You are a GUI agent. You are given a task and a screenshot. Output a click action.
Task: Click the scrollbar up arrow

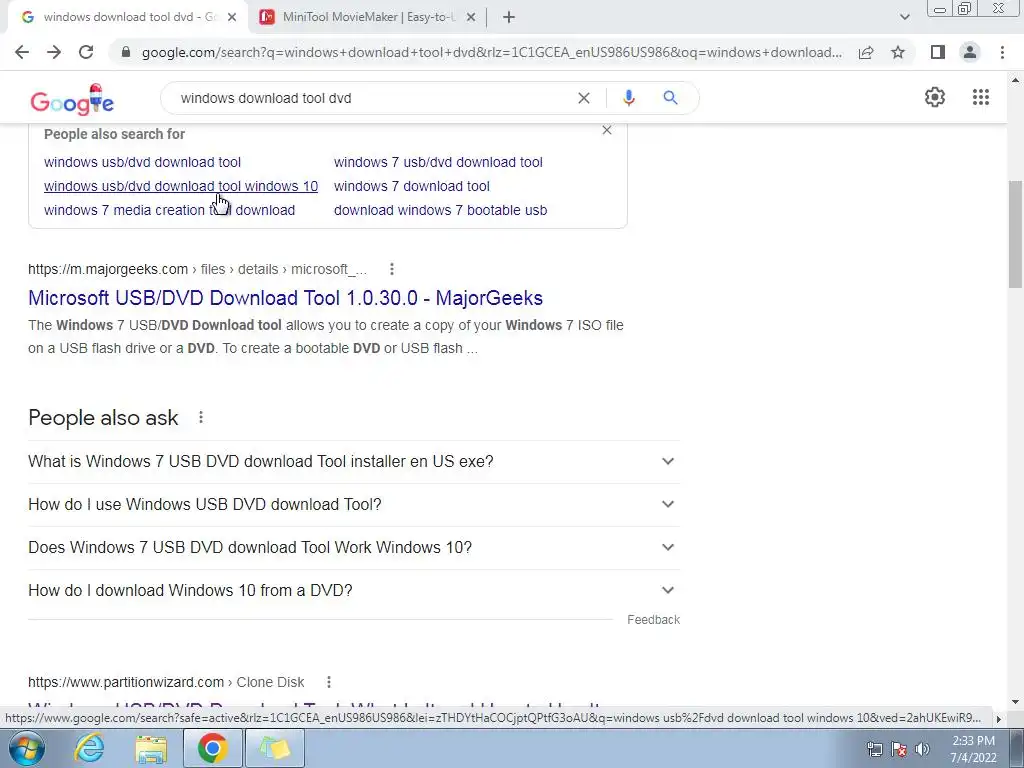tap(1015, 80)
